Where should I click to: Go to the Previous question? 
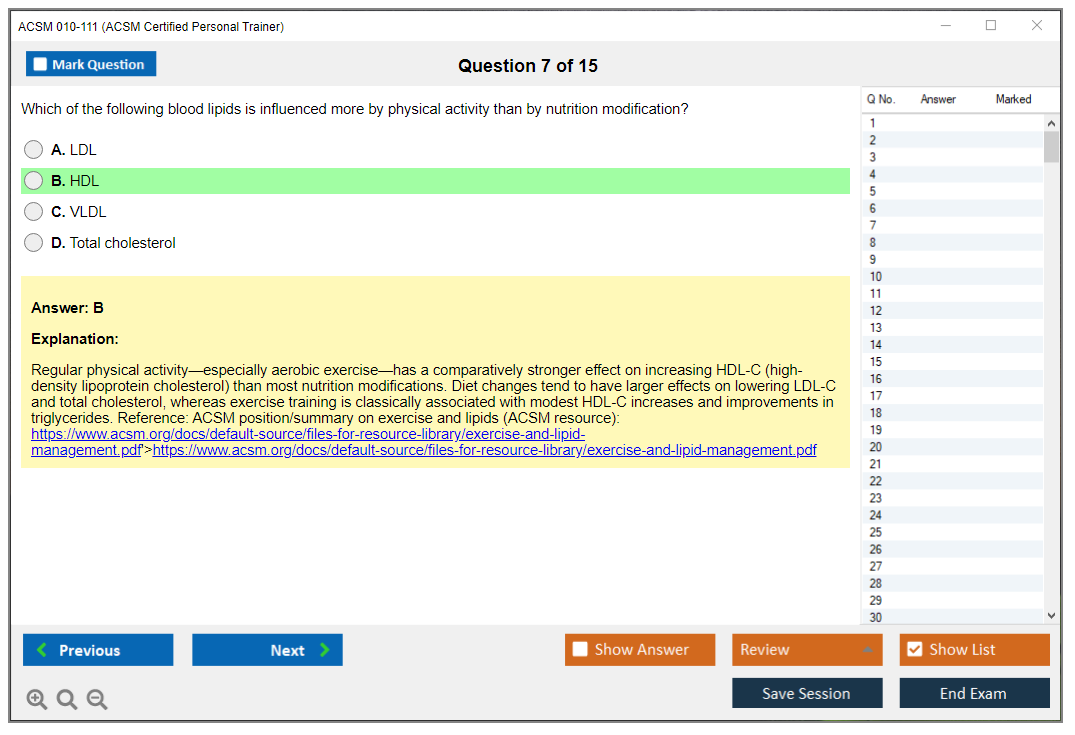click(x=97, y=650)
